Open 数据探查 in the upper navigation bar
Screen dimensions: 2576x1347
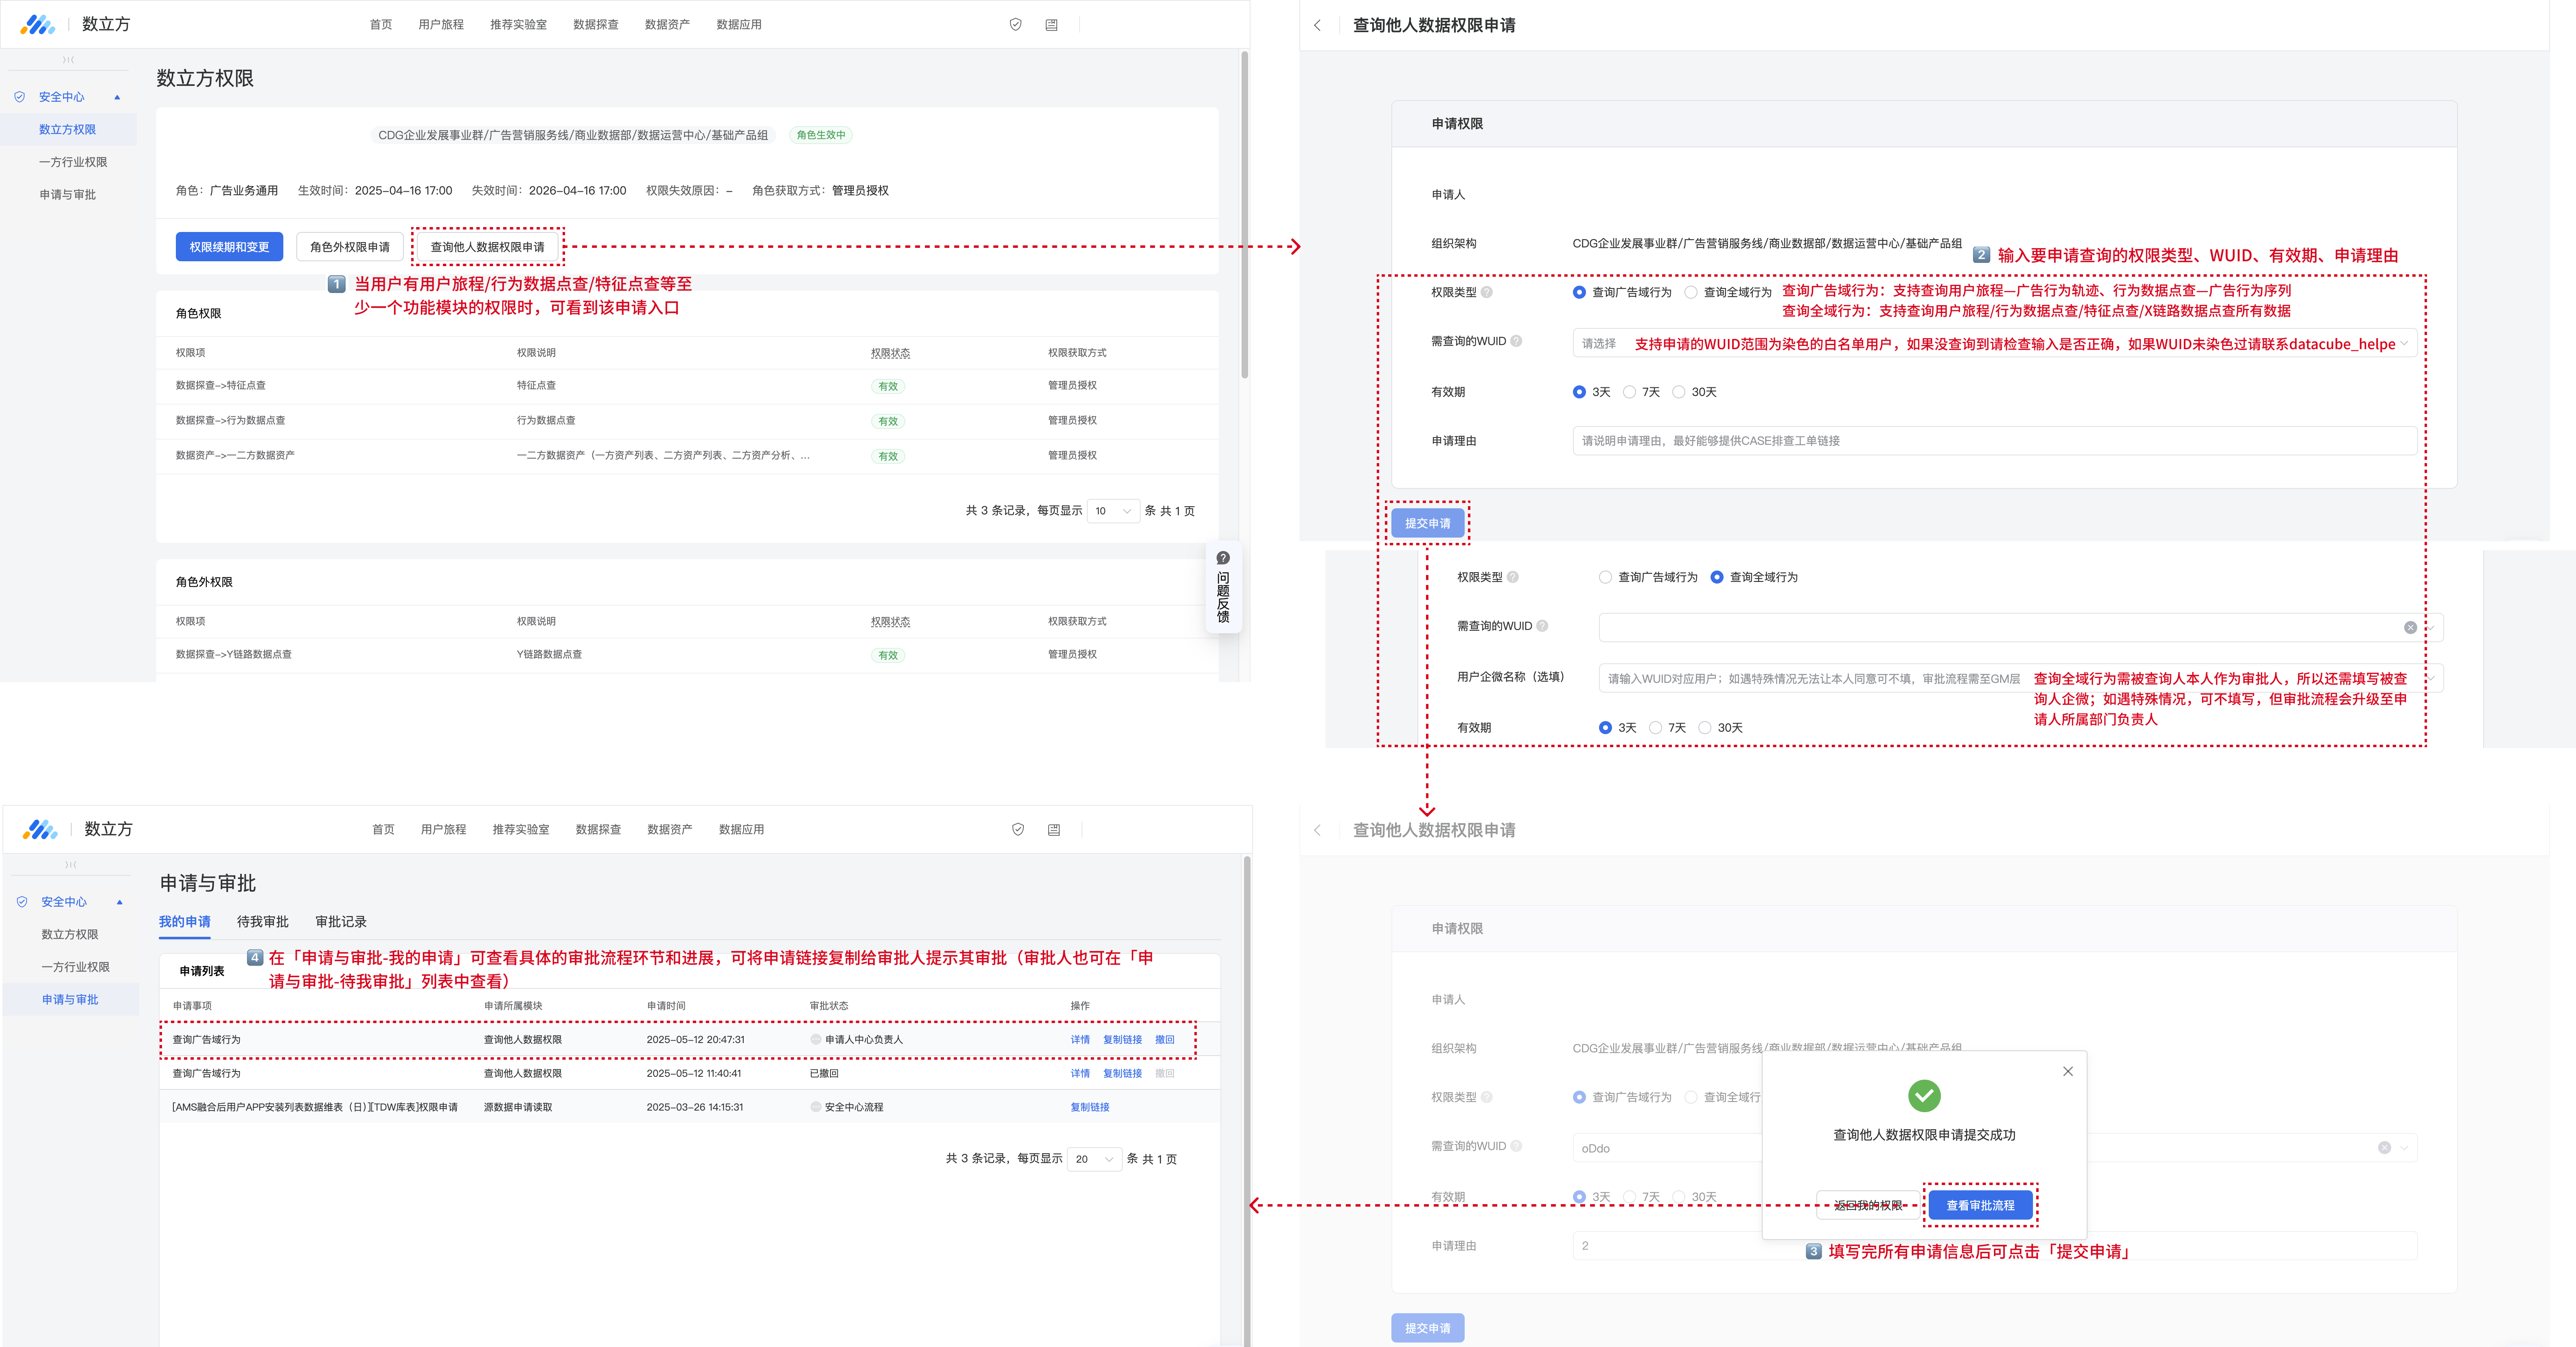click(595, 24)
